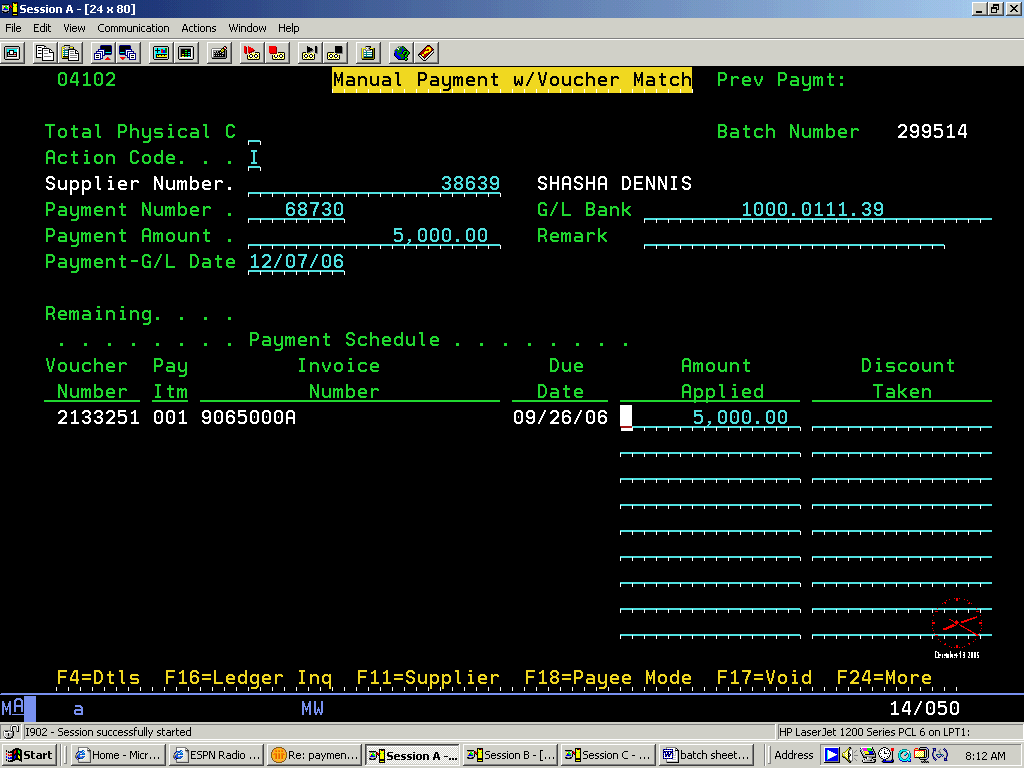The image size is (1024, 768).
Task: Click the Payment-G/L Date field
Action: coord(296,262)
